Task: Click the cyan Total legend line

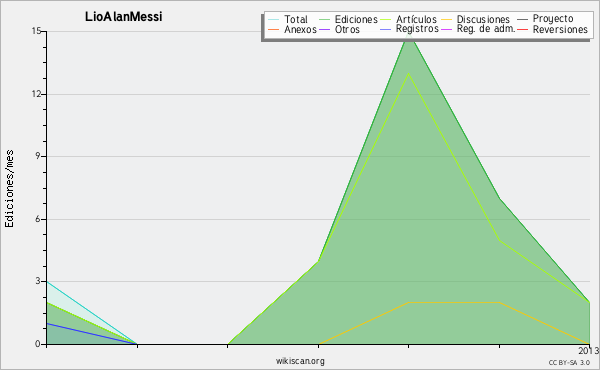Action: 274,19
